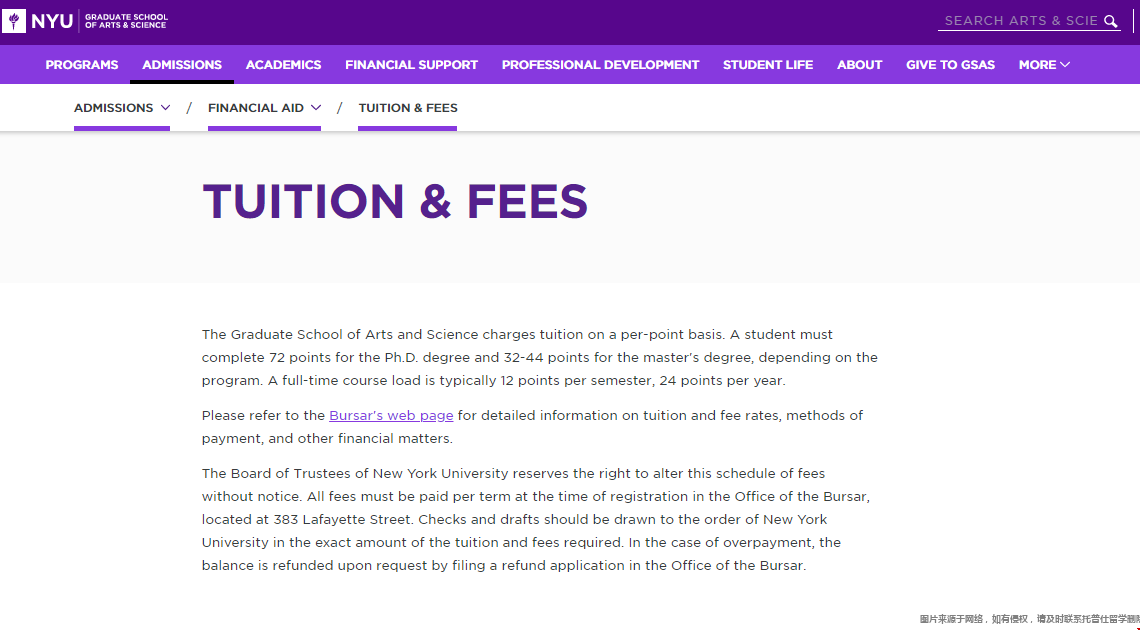Screen dimensions: 1140x630
Task: Click the Tuition & Fees page heading
Action: coord(395,201)
